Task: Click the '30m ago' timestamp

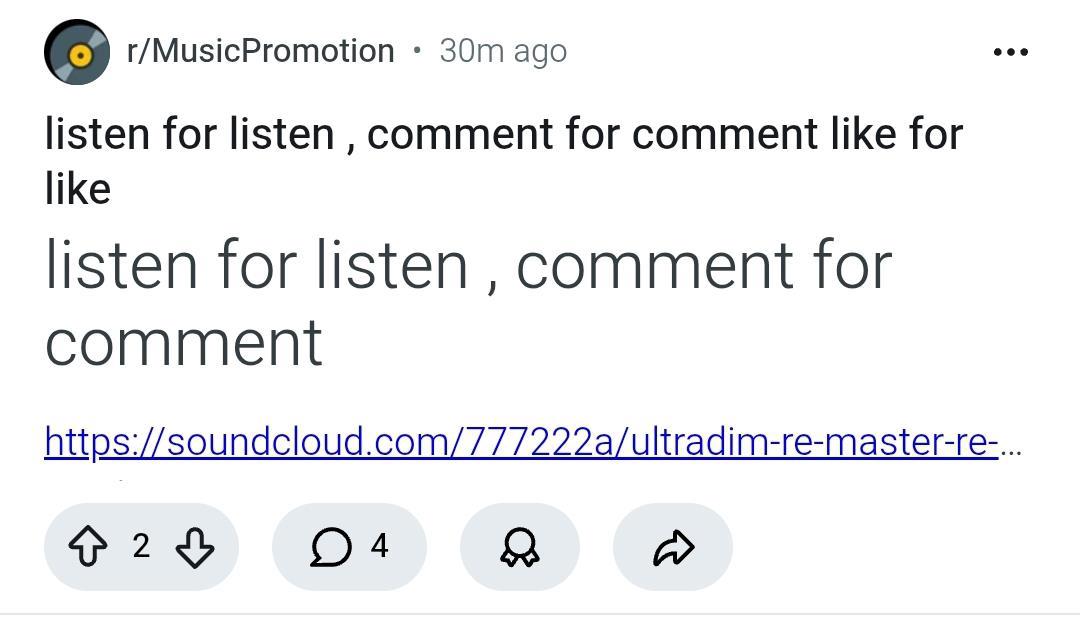Action: [503, 51]
